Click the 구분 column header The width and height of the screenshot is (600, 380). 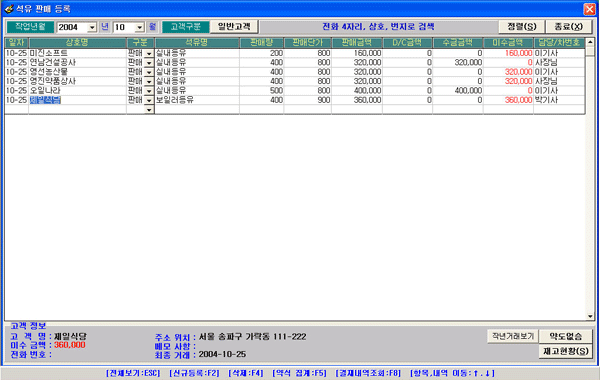click(140, 42)
